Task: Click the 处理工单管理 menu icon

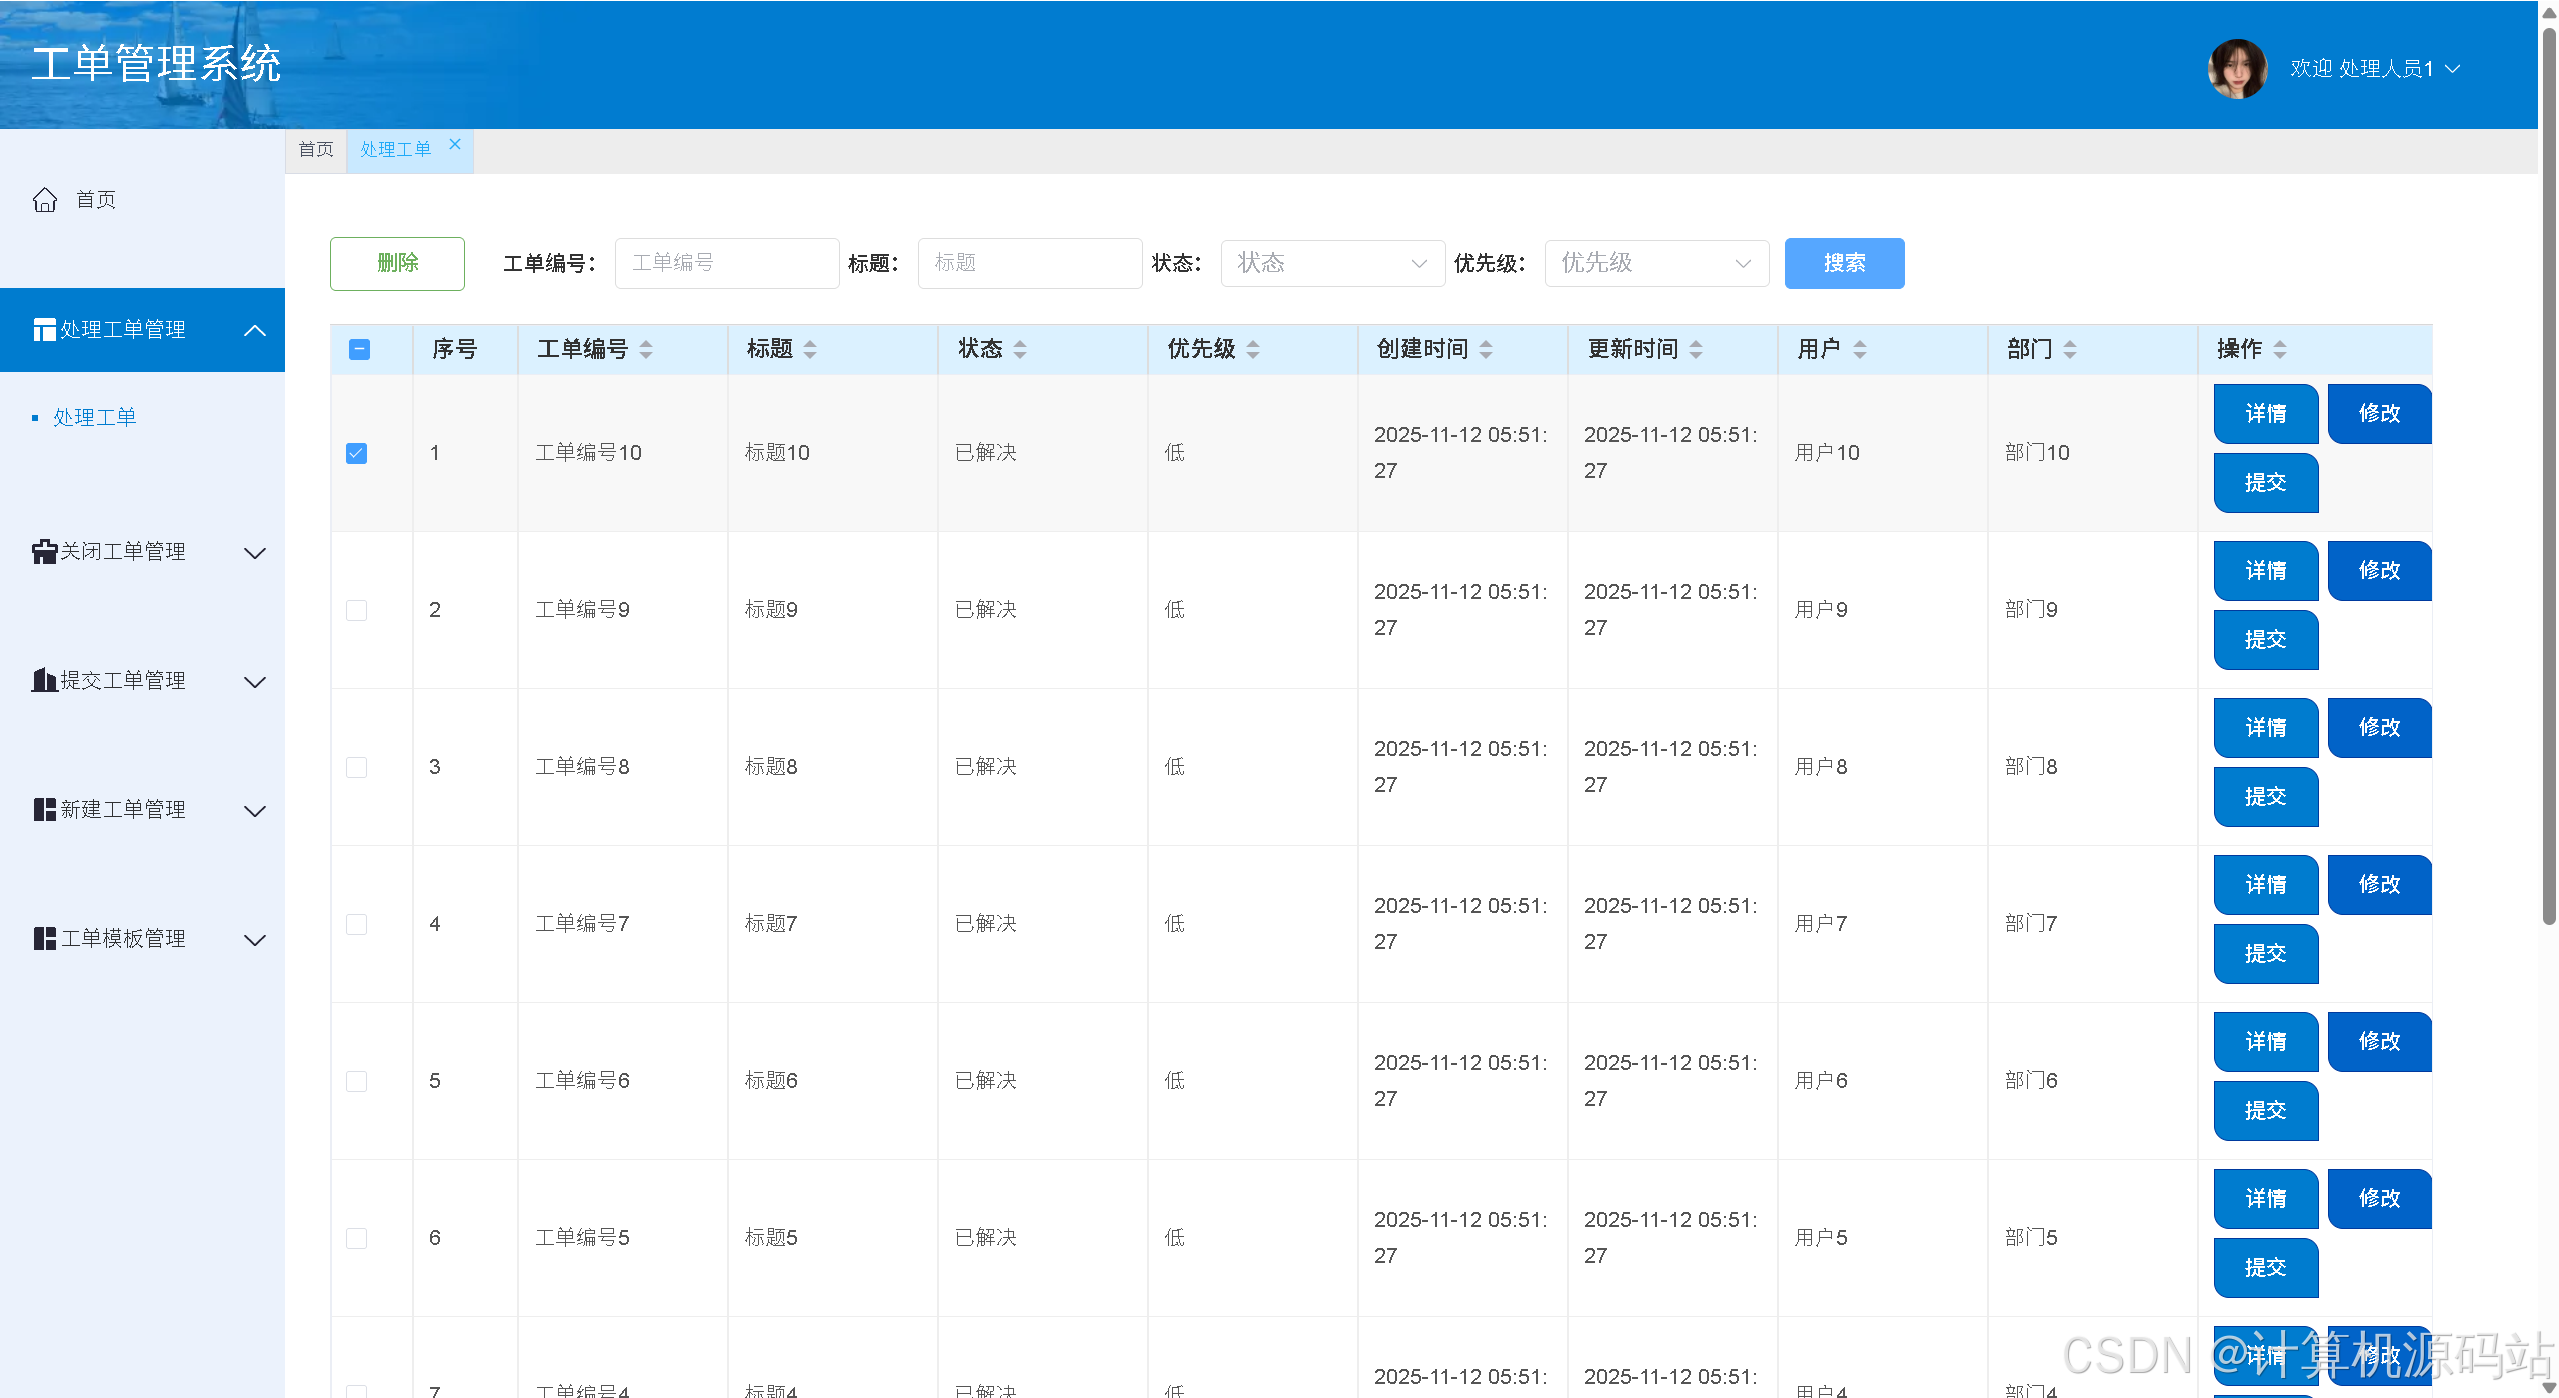Action: click(x=44, y=330)
